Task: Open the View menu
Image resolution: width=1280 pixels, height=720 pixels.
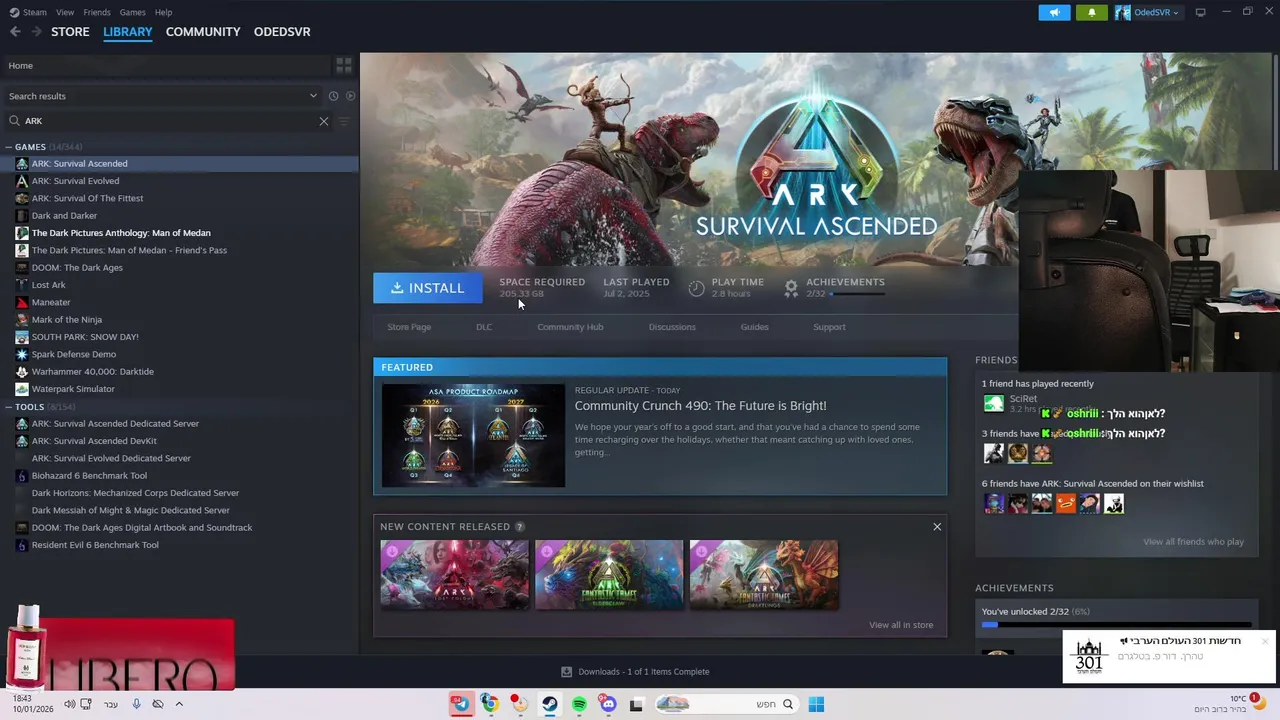Action: point(65,12)
